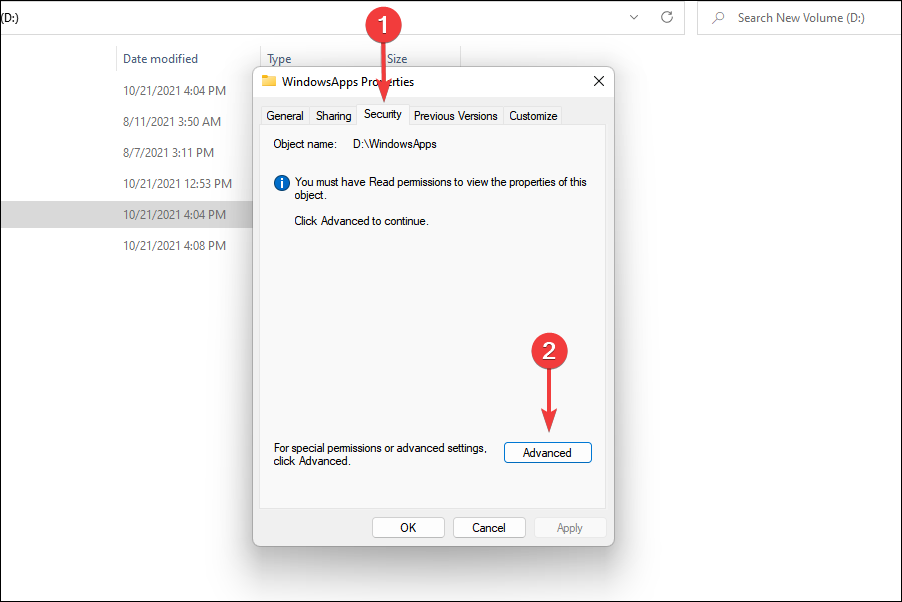Confirm with the OK button
This screenshot has height=602, width=902.
(x=408, y=528)
